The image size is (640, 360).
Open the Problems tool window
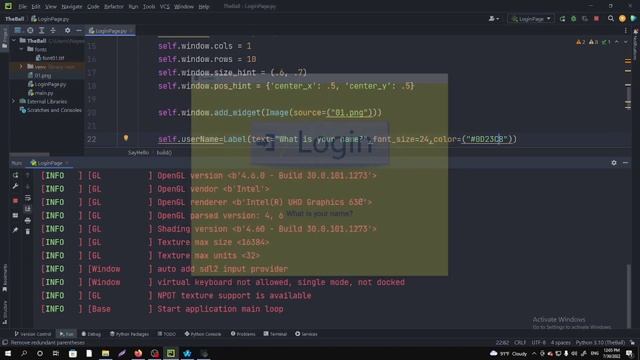[243, 334]
